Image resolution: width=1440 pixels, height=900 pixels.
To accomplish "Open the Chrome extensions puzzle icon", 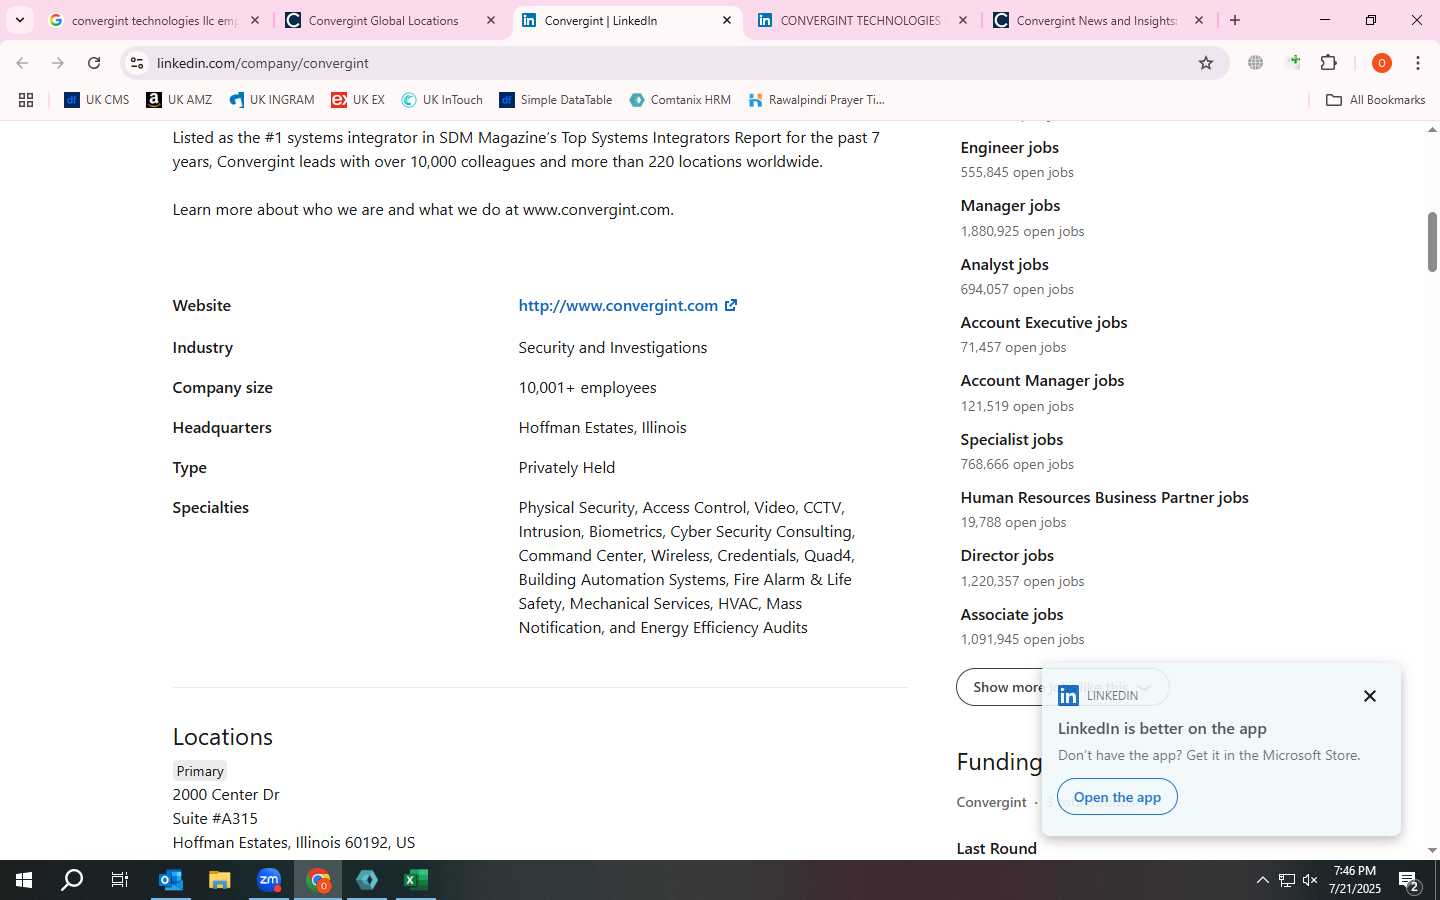I will (x=1329, y=63).
